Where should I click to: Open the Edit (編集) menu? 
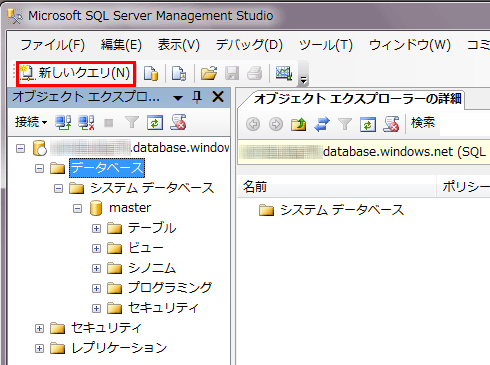coord(121,45)
